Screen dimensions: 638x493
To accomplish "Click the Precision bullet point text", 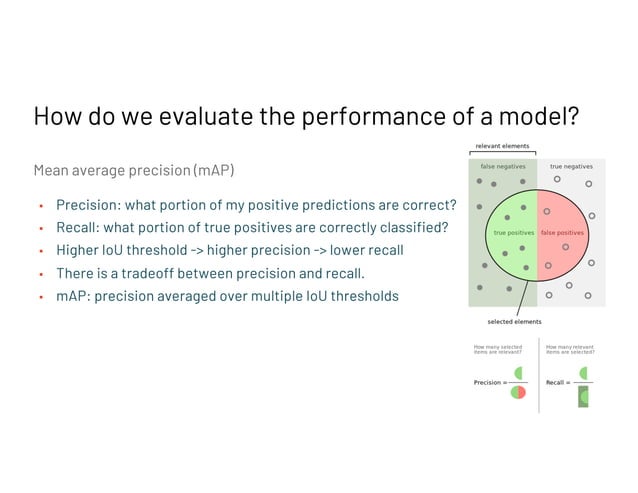I will 256,205.
